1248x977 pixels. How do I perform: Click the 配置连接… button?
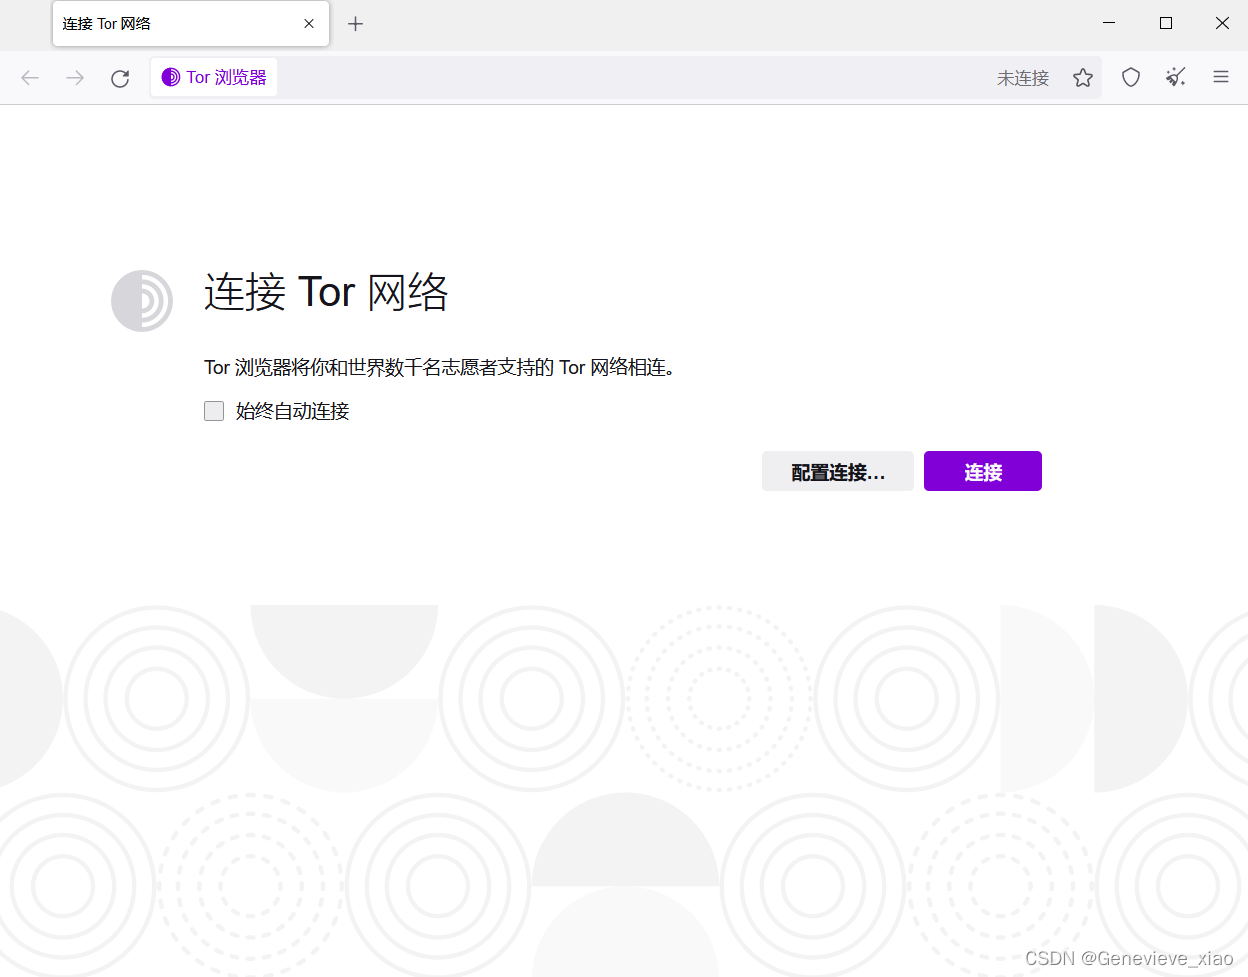point(838,471)
